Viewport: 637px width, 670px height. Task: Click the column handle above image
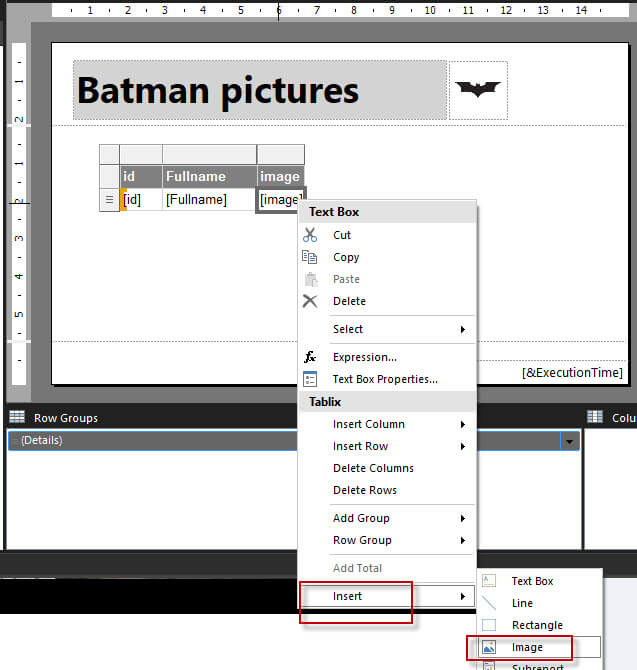tap(281, 154)
